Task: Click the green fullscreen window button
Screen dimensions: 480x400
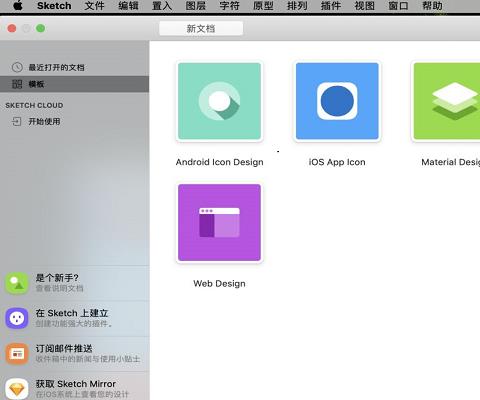Action: click(x=41, y=28)
